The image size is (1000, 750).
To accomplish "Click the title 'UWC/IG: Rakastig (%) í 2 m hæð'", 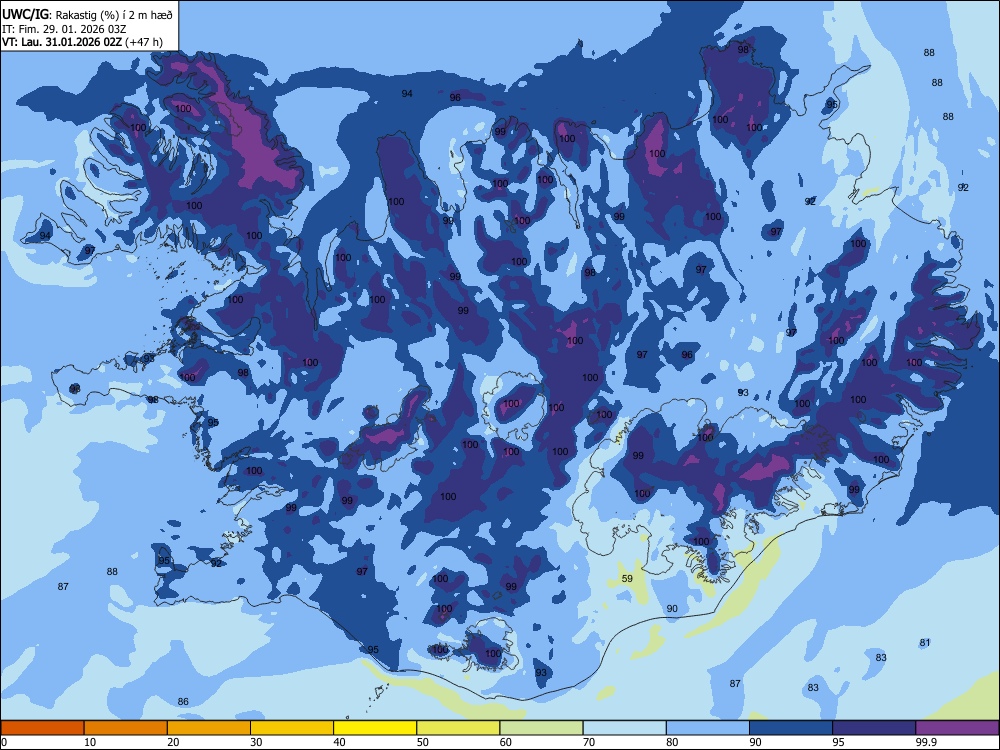I will (x=87, y=14).
